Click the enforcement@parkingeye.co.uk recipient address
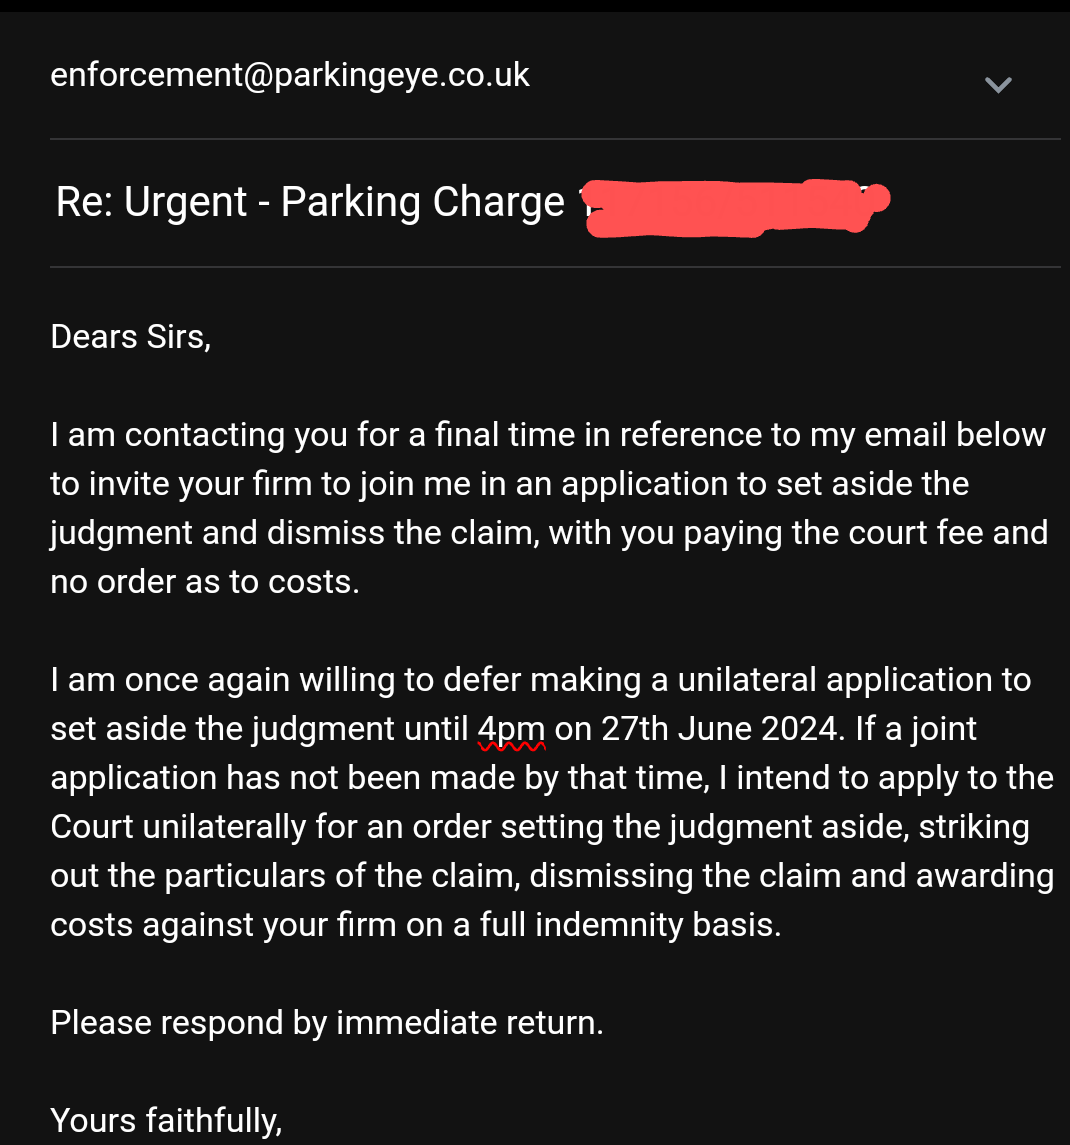Screen dimensions: 1070x1145 [x=290, y=76]
